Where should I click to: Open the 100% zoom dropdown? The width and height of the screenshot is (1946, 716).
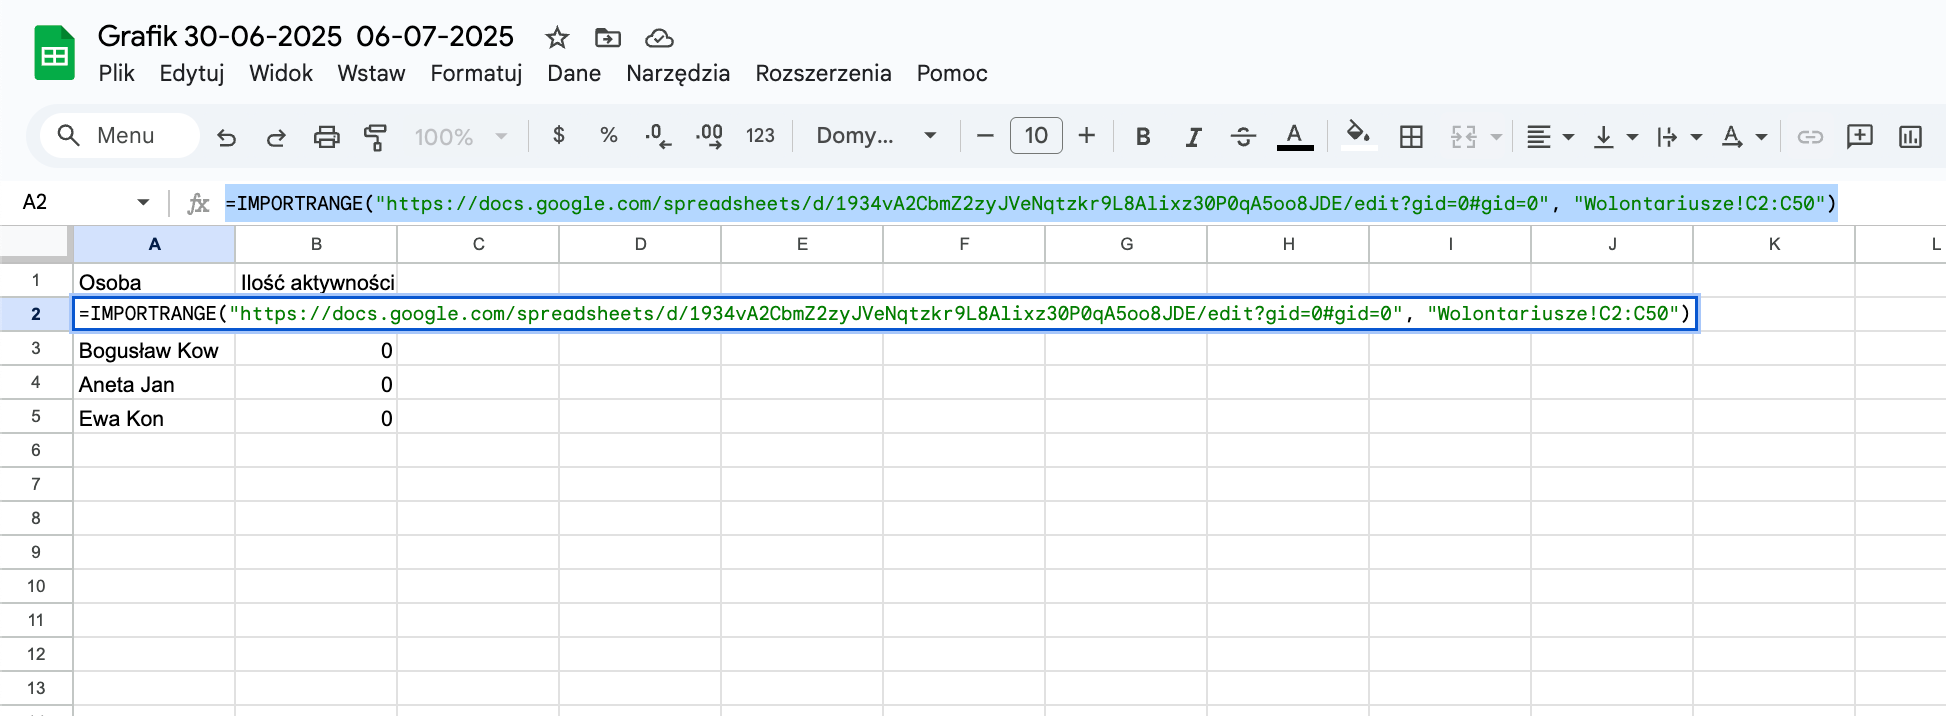pos(462,136)
